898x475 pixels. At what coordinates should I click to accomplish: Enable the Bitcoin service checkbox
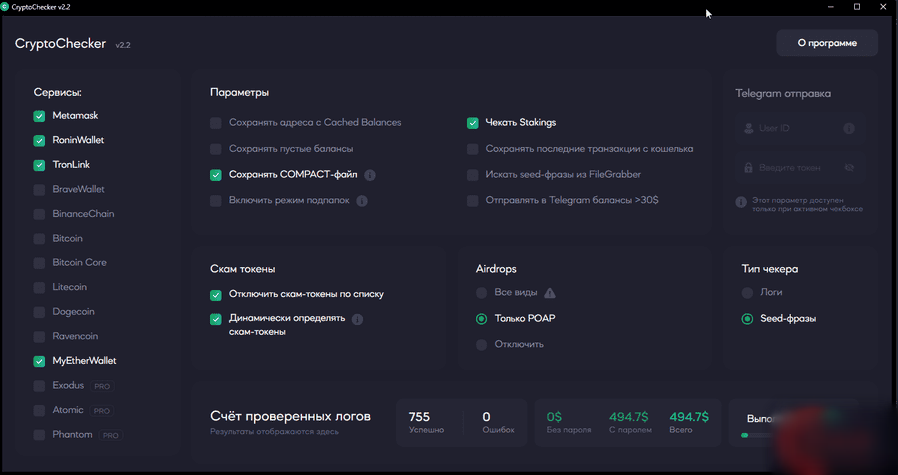(39, 238)
